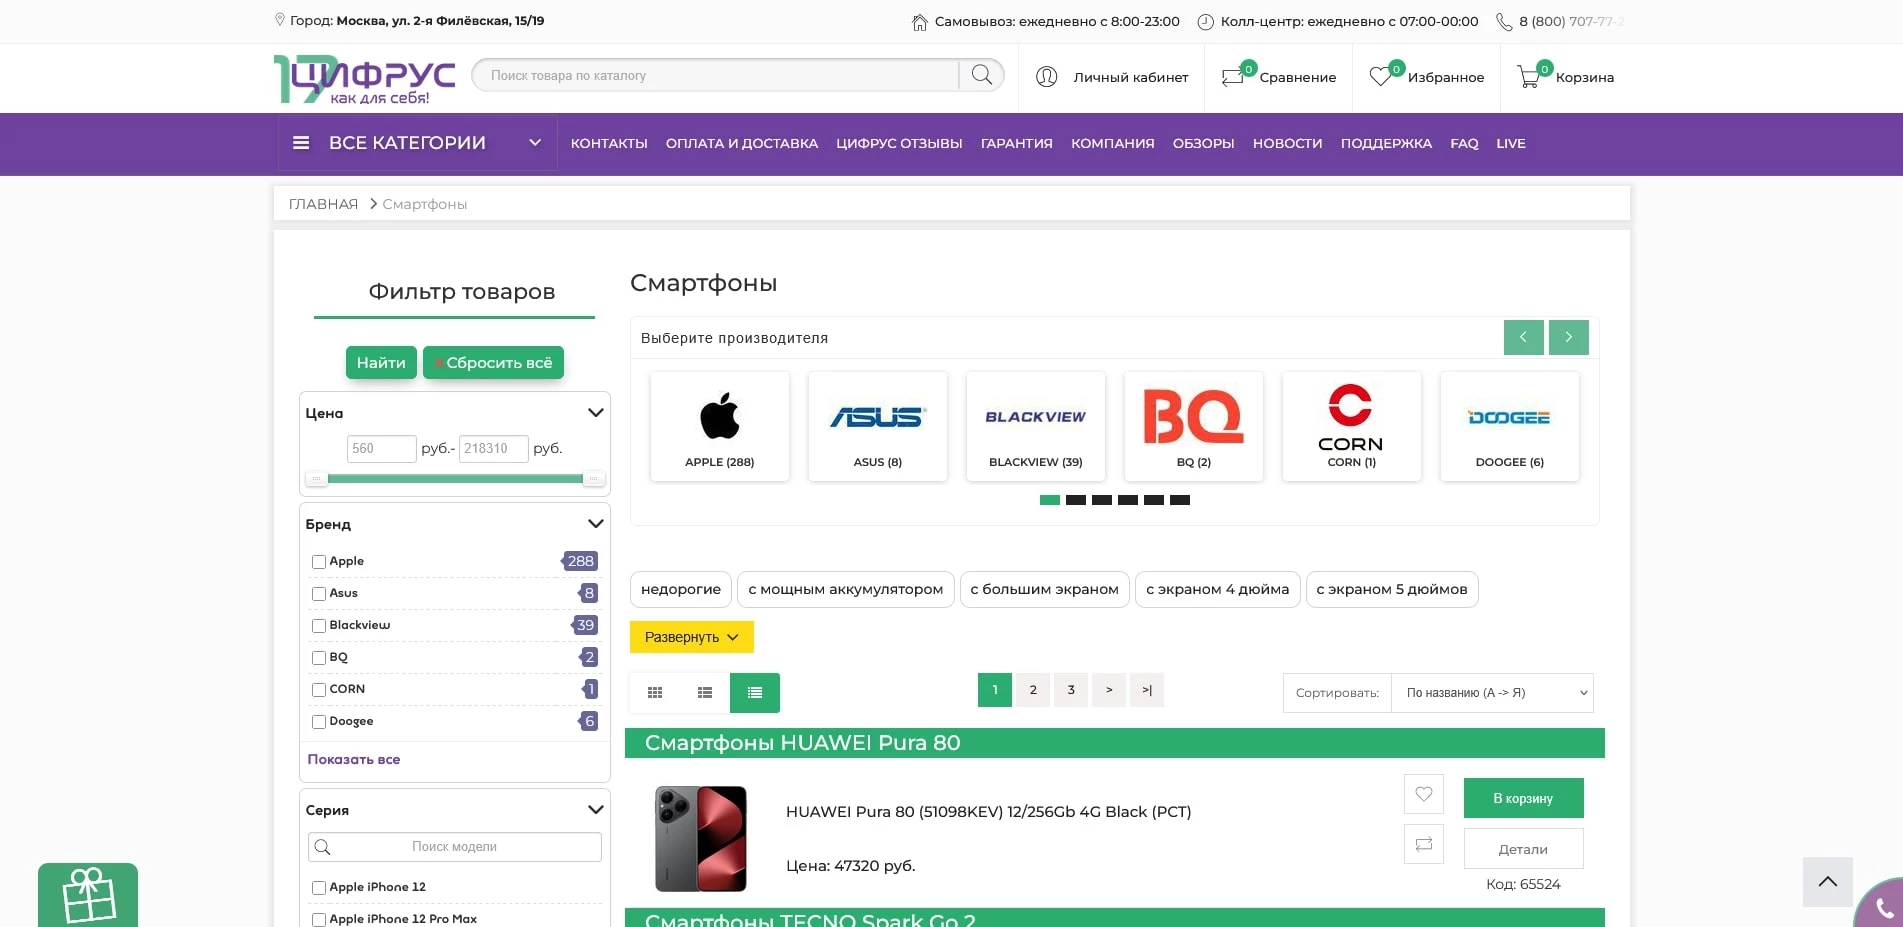The image size is (1903, 927).
Task: Enable the Blackview brand filter
Action: pyautogui.click(x=318, y=625)
